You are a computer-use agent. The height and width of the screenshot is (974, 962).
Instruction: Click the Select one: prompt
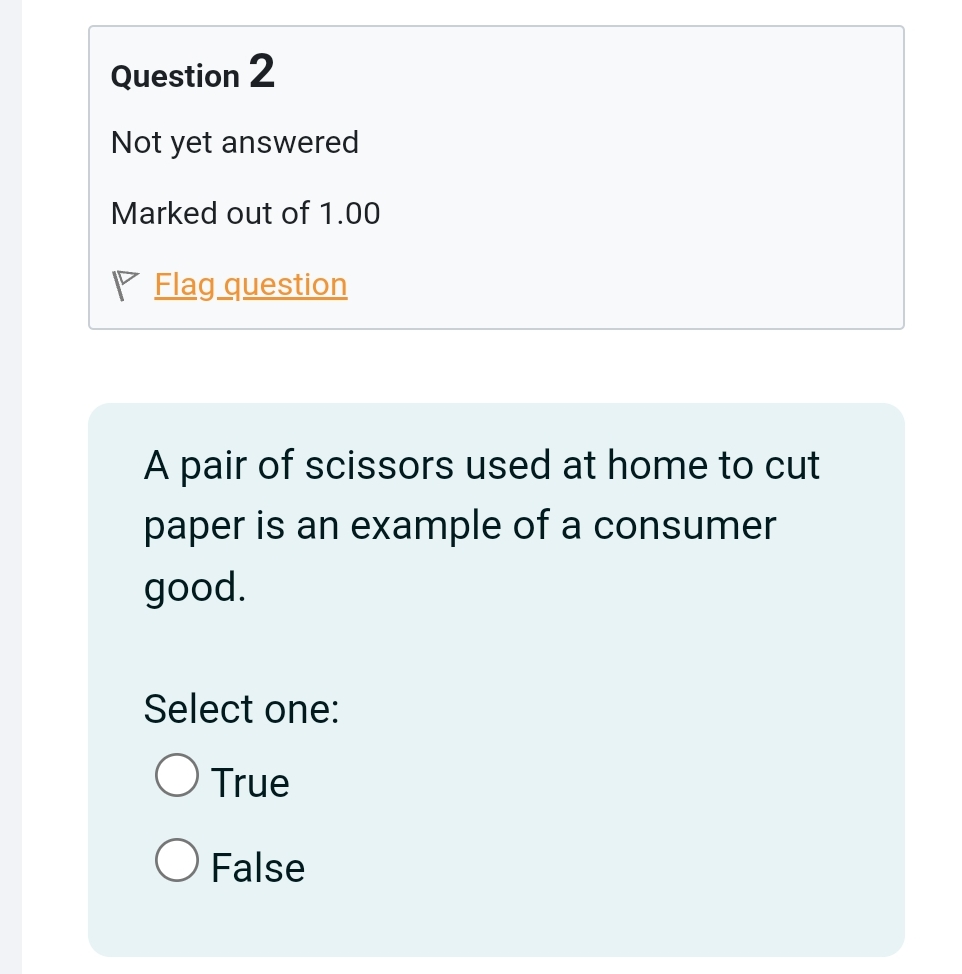pyautogui.click(x=242, y=709)
